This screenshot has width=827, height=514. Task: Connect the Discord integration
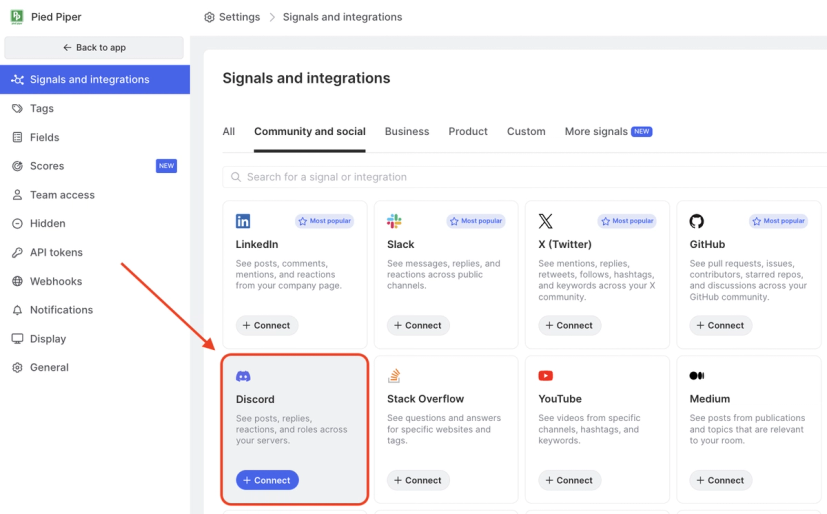267,480
